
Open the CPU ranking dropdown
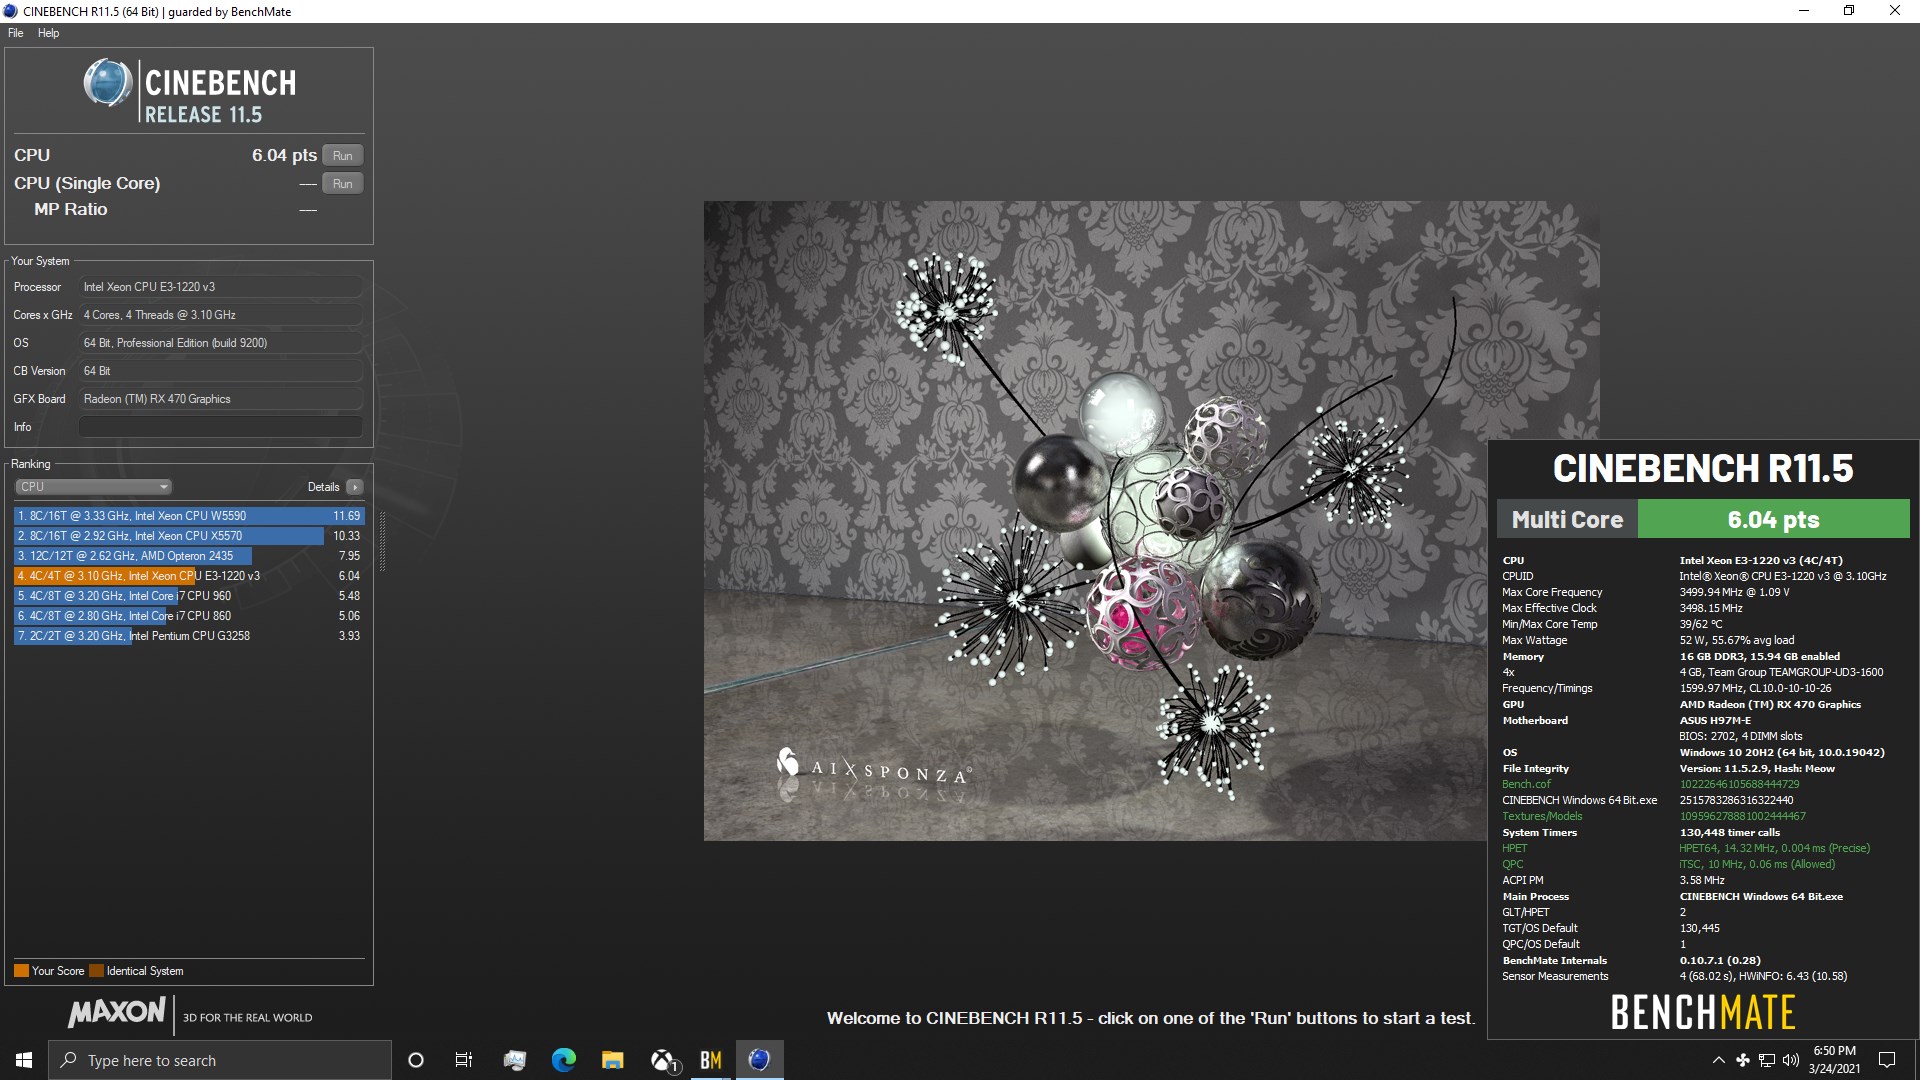pos(93,487)
